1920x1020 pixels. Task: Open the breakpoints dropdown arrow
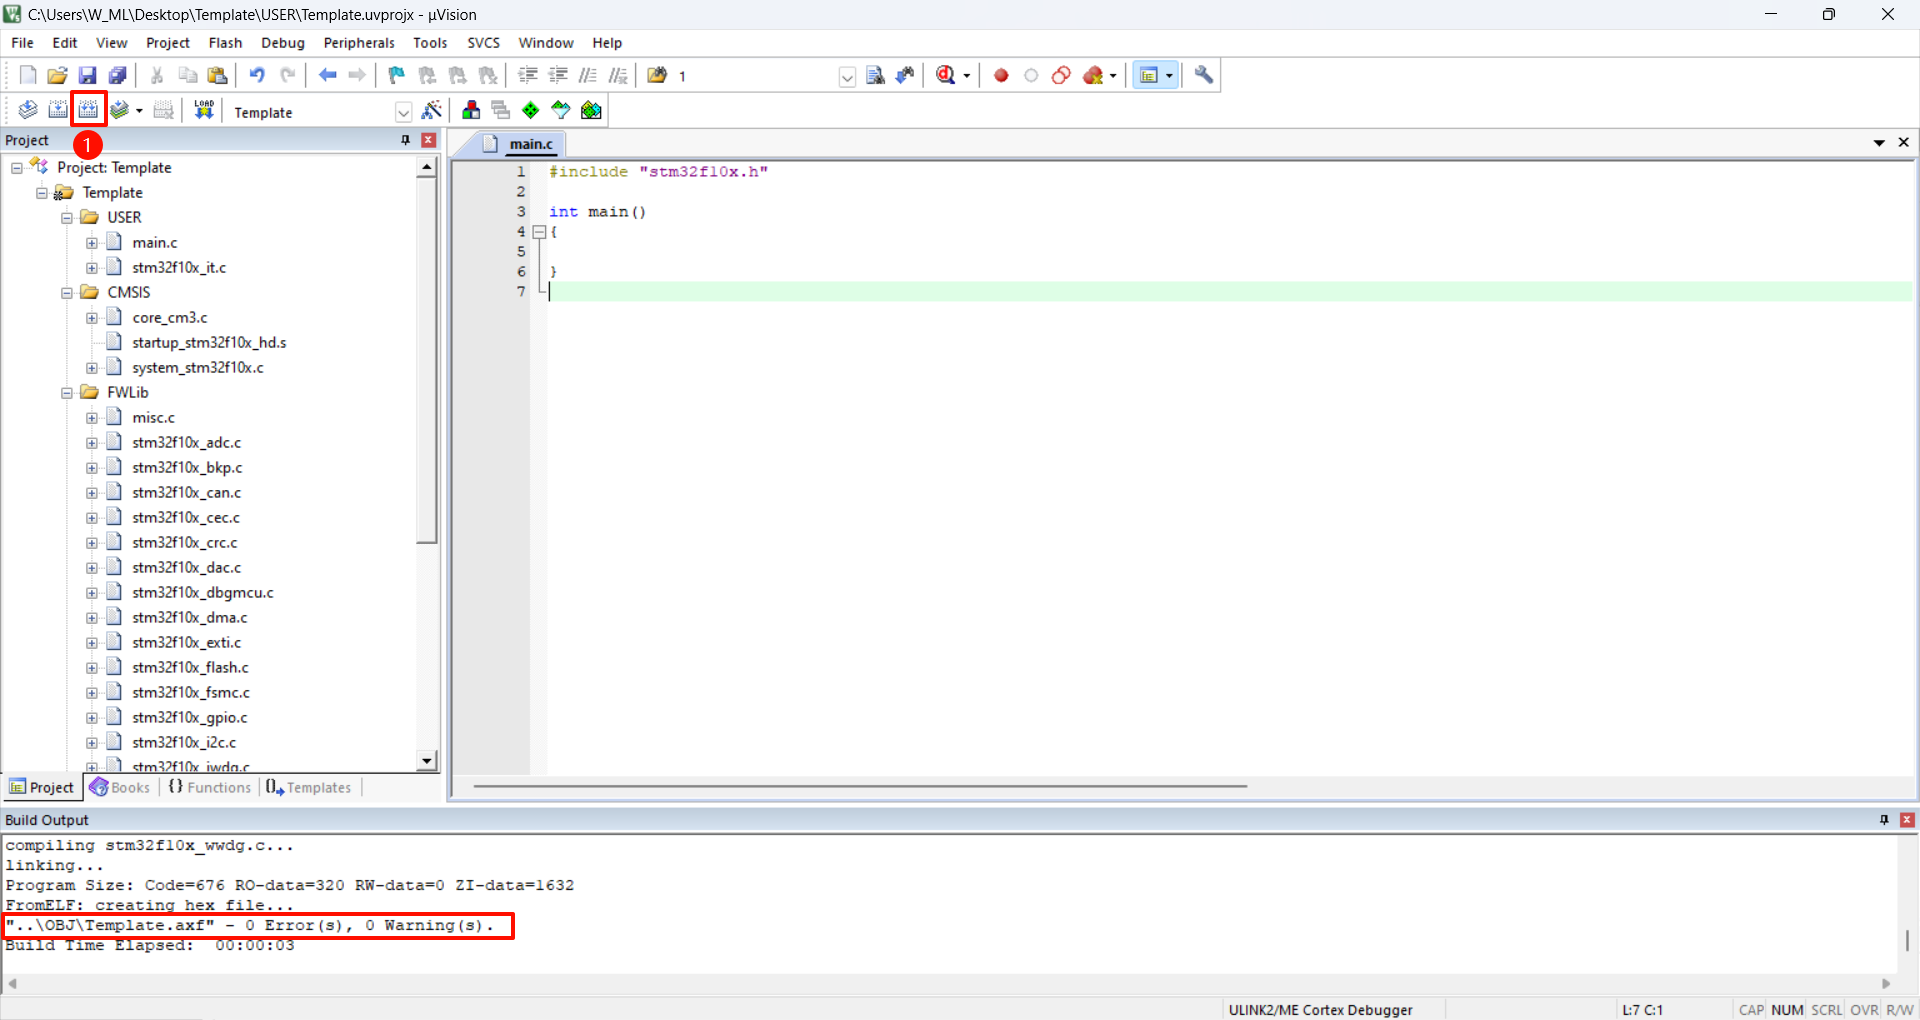pos(1113,76)
